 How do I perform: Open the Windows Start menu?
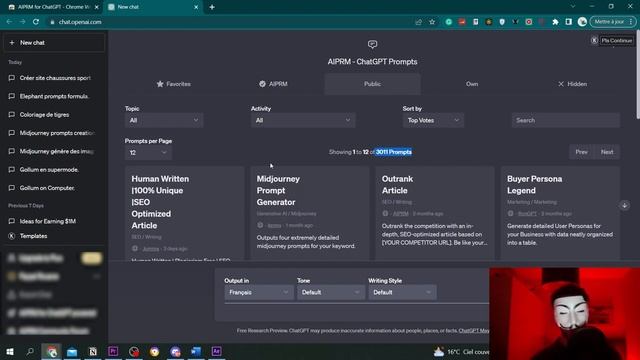coord(10,351)
